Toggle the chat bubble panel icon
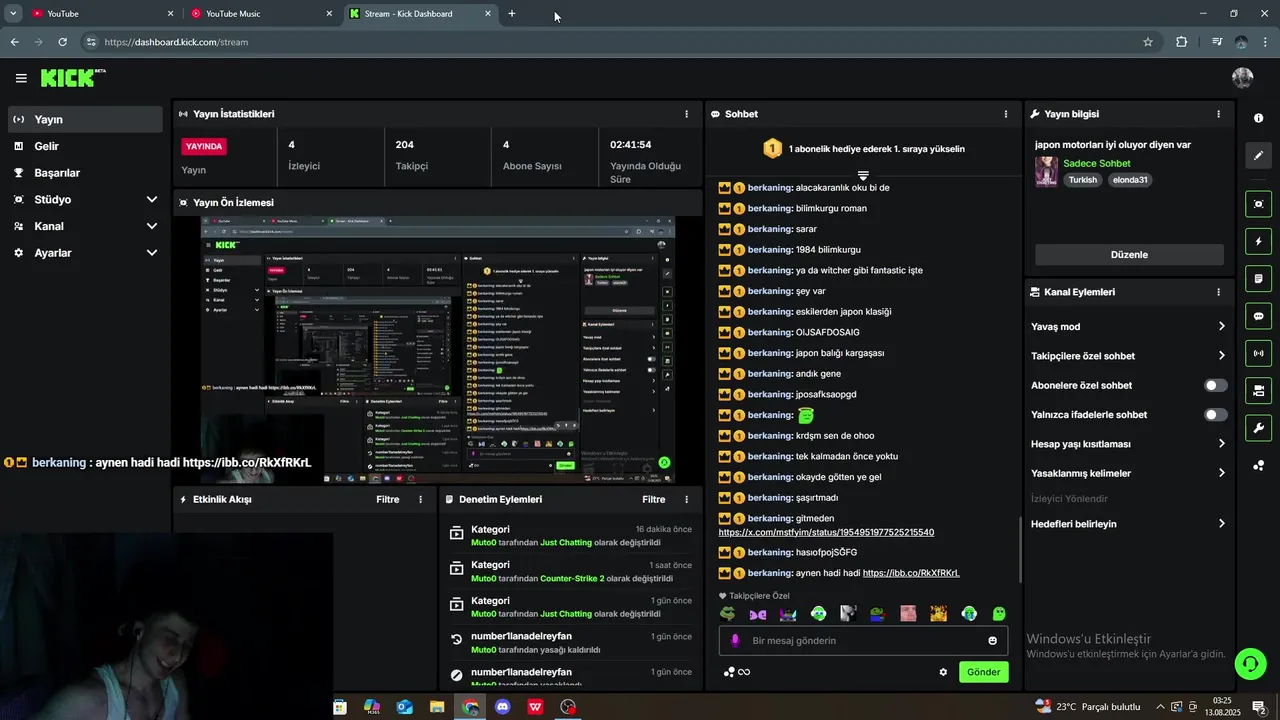Image resolution: width=1280 pixels, height=720 pixels. tap(1258, 316)
